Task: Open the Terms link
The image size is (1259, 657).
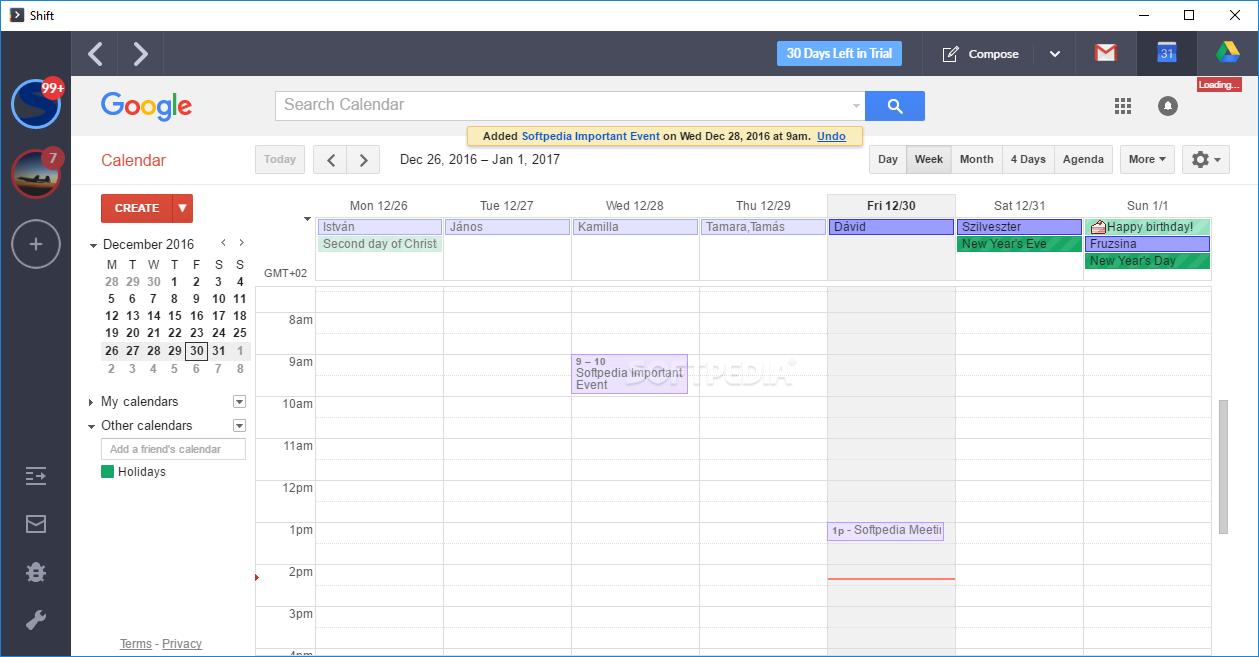Action: pos(136,644)
